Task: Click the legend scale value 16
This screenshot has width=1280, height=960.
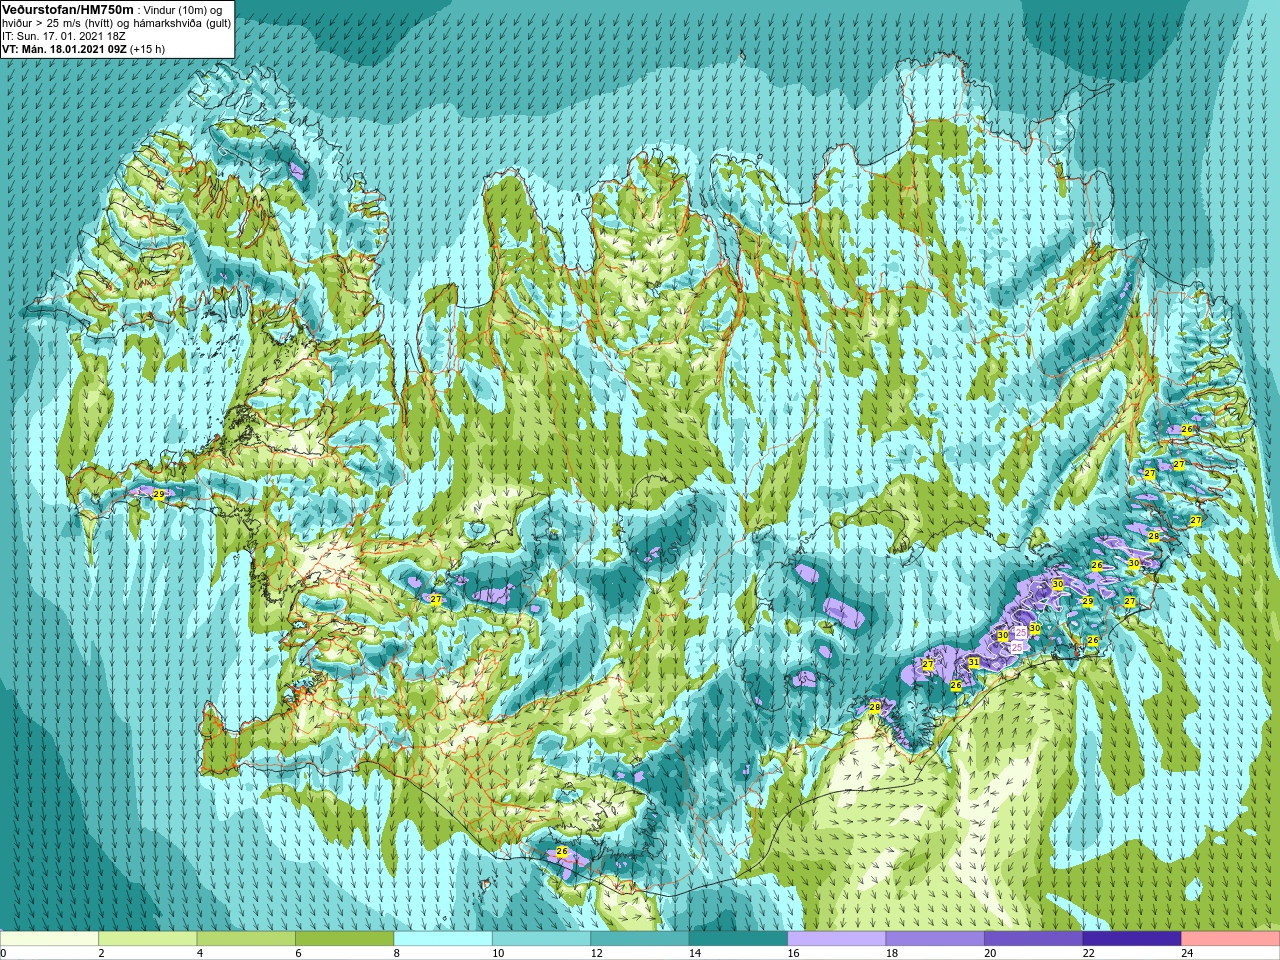Action: point(794,953)
